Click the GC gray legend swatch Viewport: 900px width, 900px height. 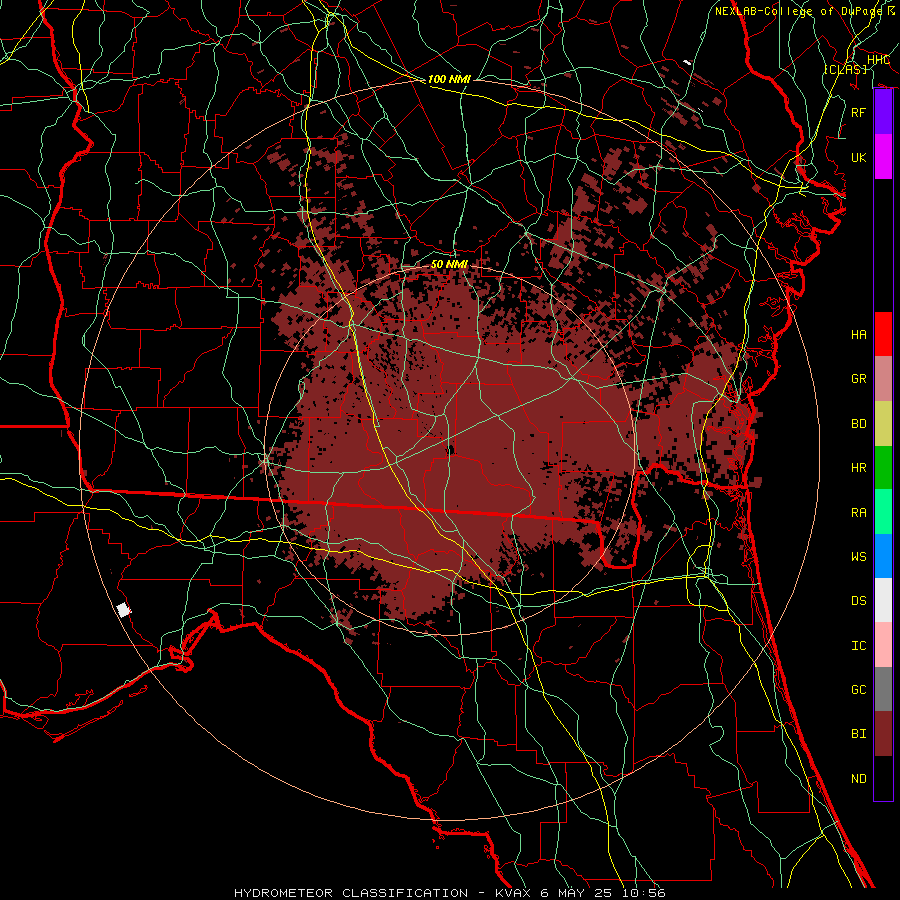883,689
